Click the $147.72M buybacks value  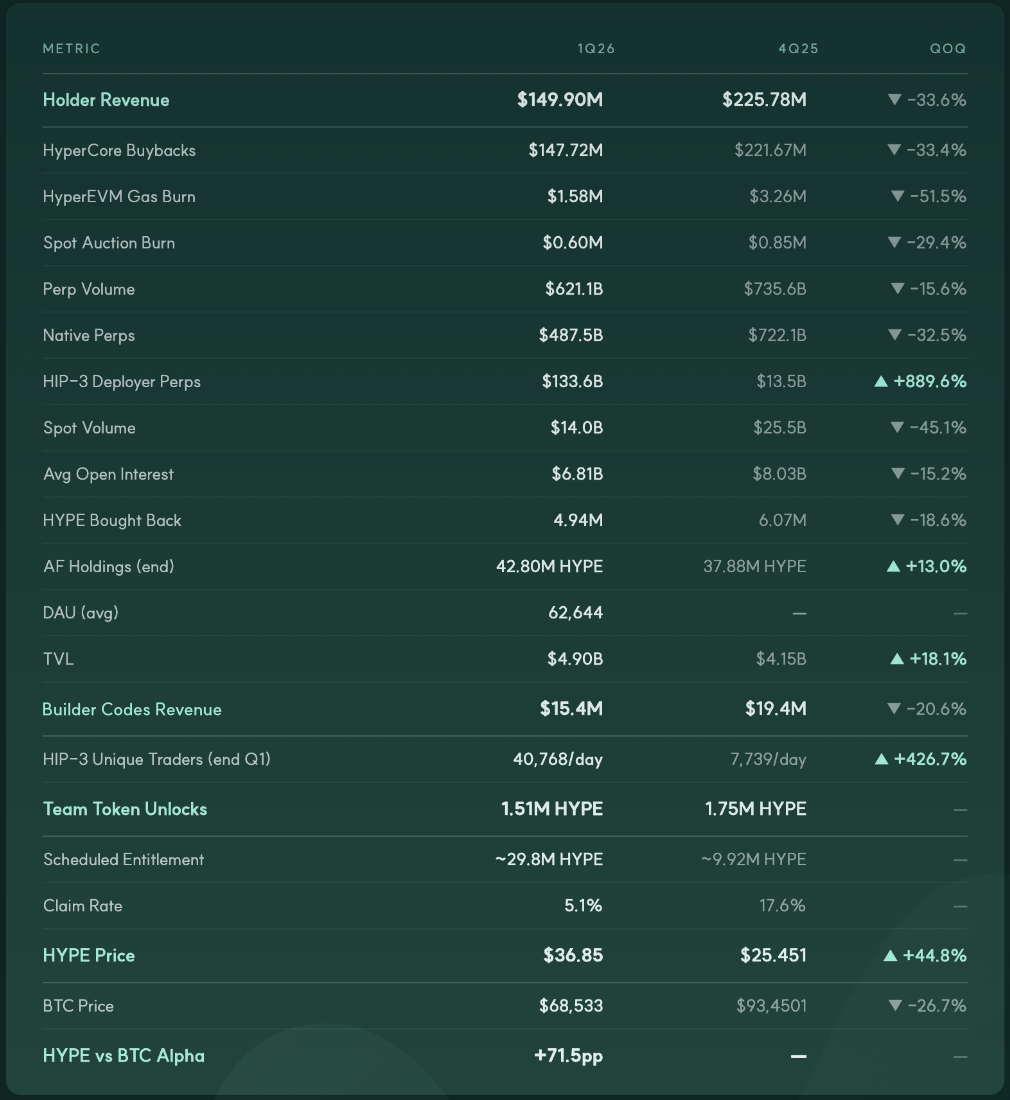click(x=565, y=150)
